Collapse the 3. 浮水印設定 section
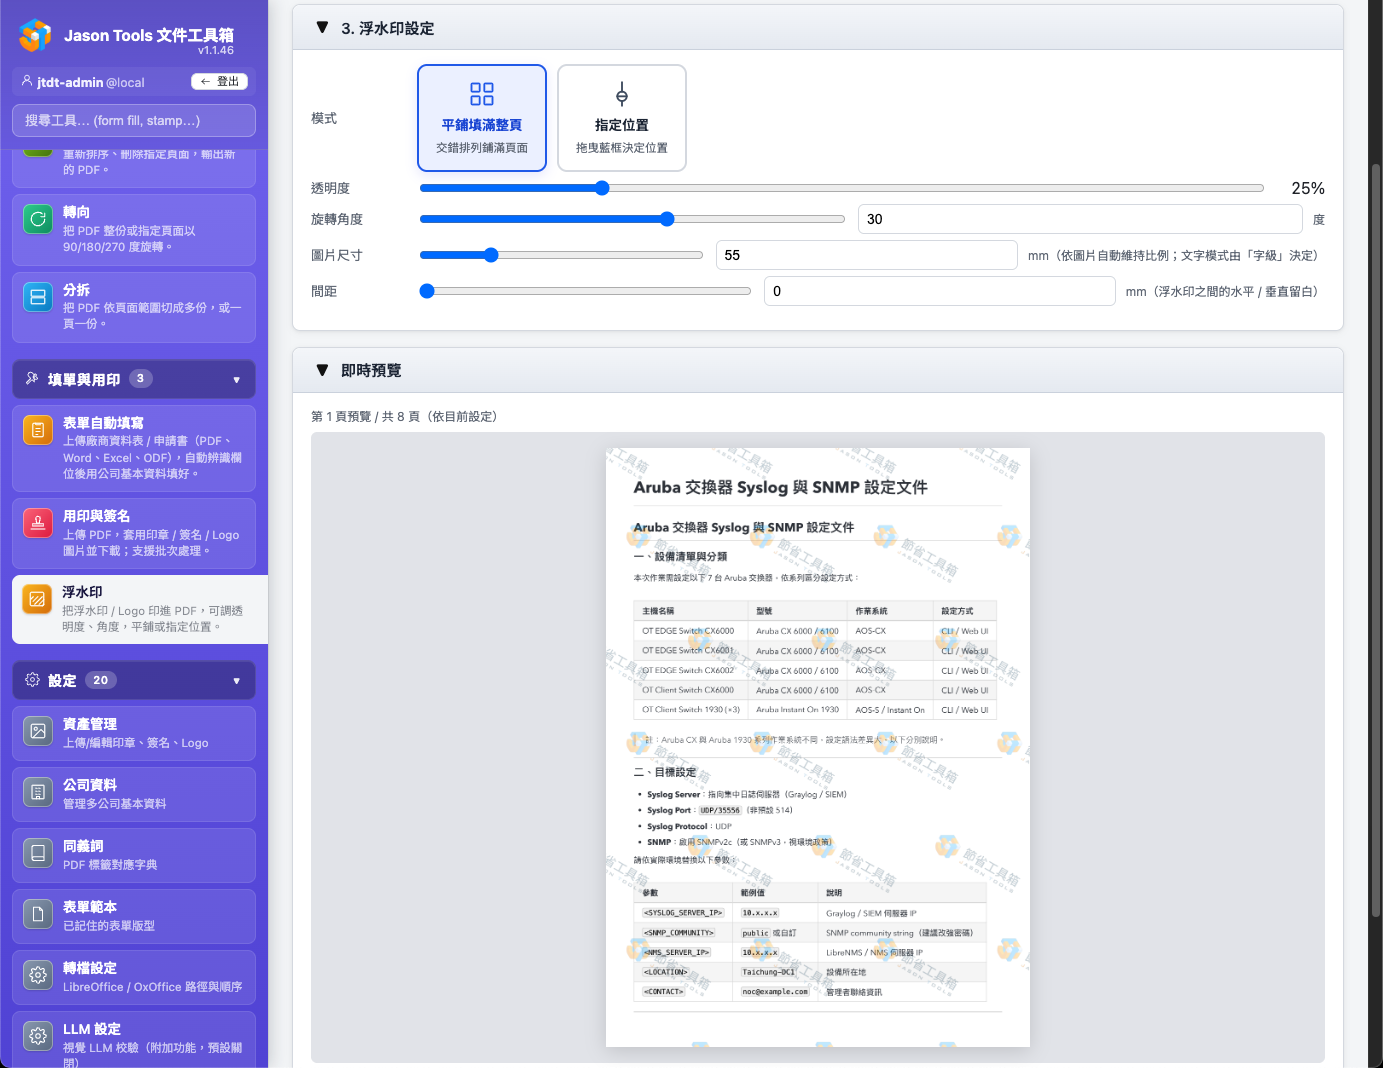Screen dimensions: 1383x1068 click(322, 28)
